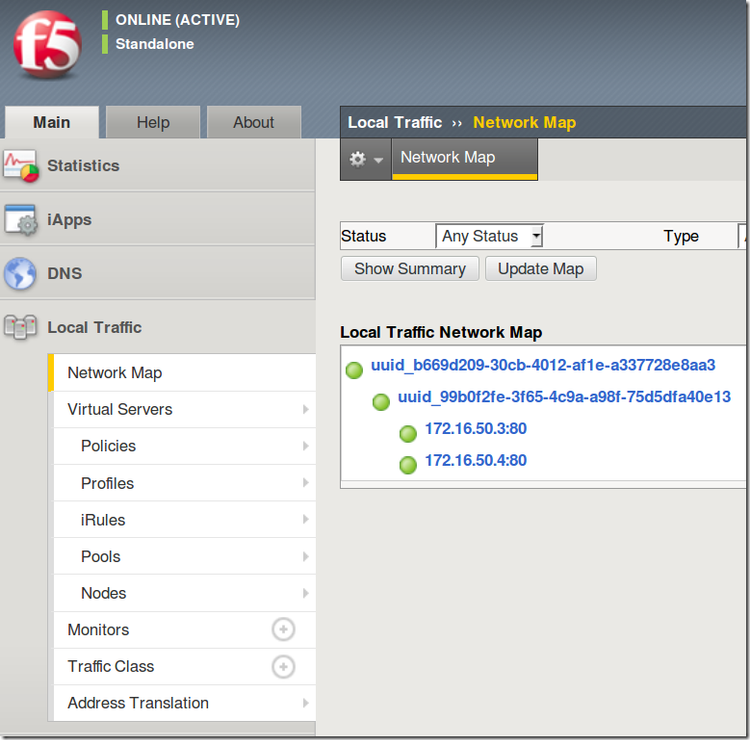Switch to the About tab
This screenshot has width=750, height=740.
tap(254, 122)
